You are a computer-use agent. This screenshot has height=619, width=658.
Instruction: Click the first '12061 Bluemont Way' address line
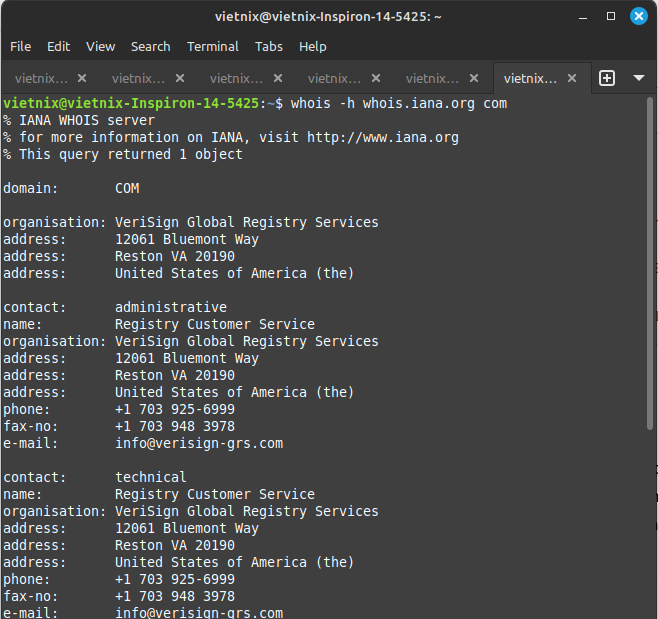tap(187, 239)
